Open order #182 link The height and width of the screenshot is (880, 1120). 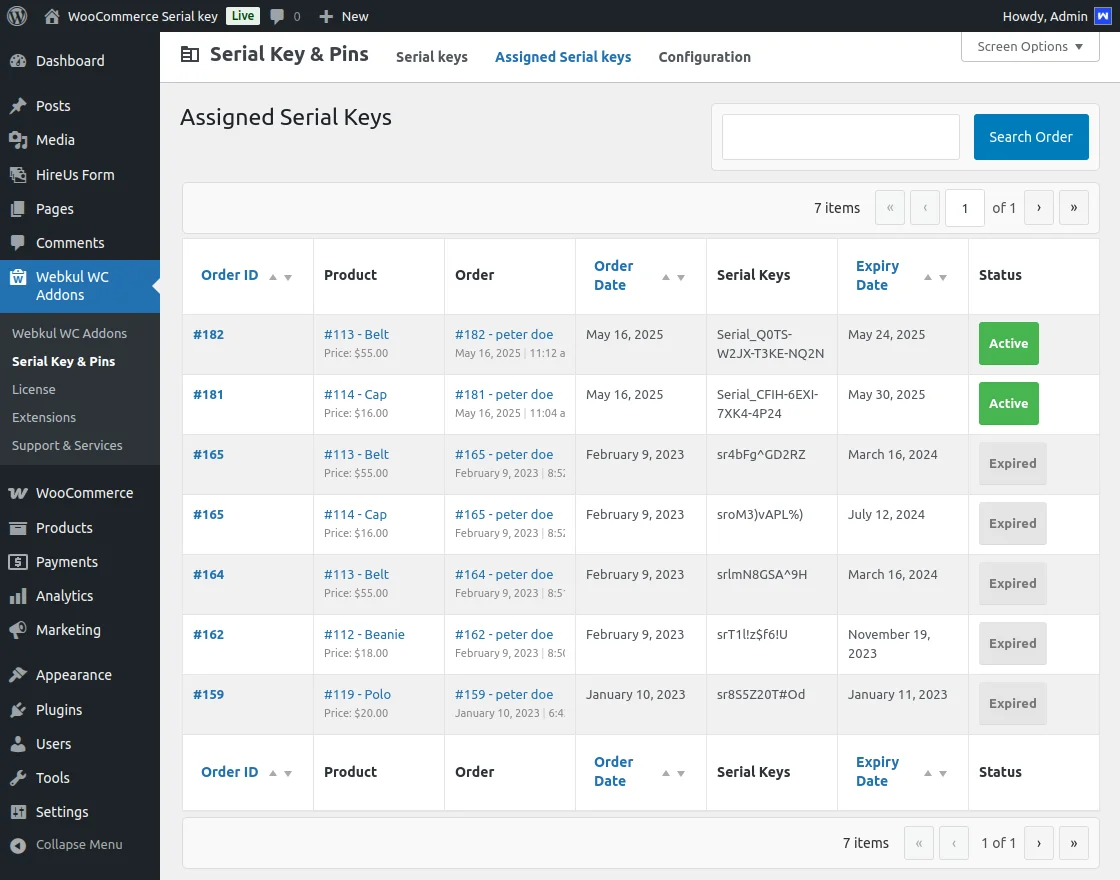(x=208, y=335)
